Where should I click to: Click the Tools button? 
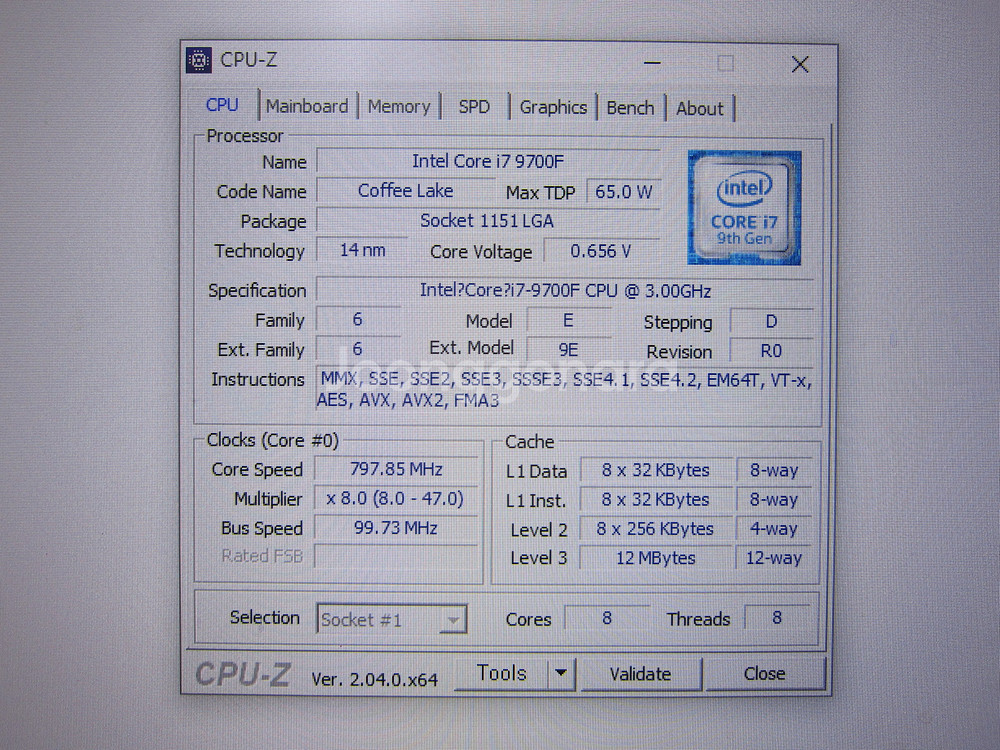(501, 673)
